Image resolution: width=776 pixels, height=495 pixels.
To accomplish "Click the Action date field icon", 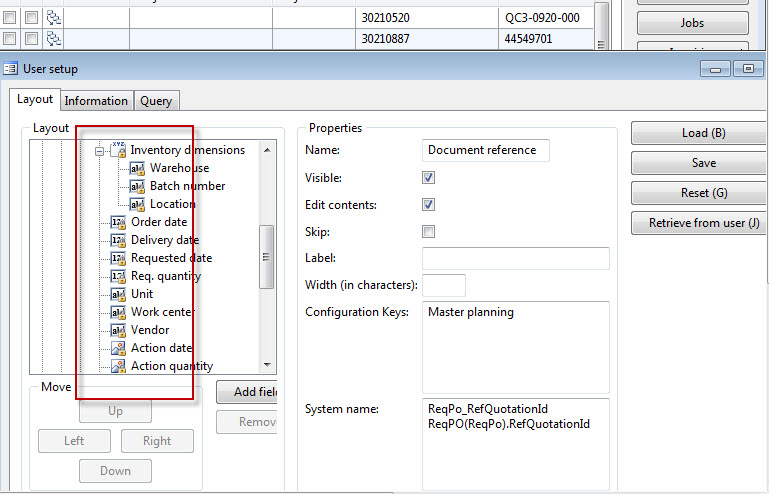I will click(x=118, y=348).
